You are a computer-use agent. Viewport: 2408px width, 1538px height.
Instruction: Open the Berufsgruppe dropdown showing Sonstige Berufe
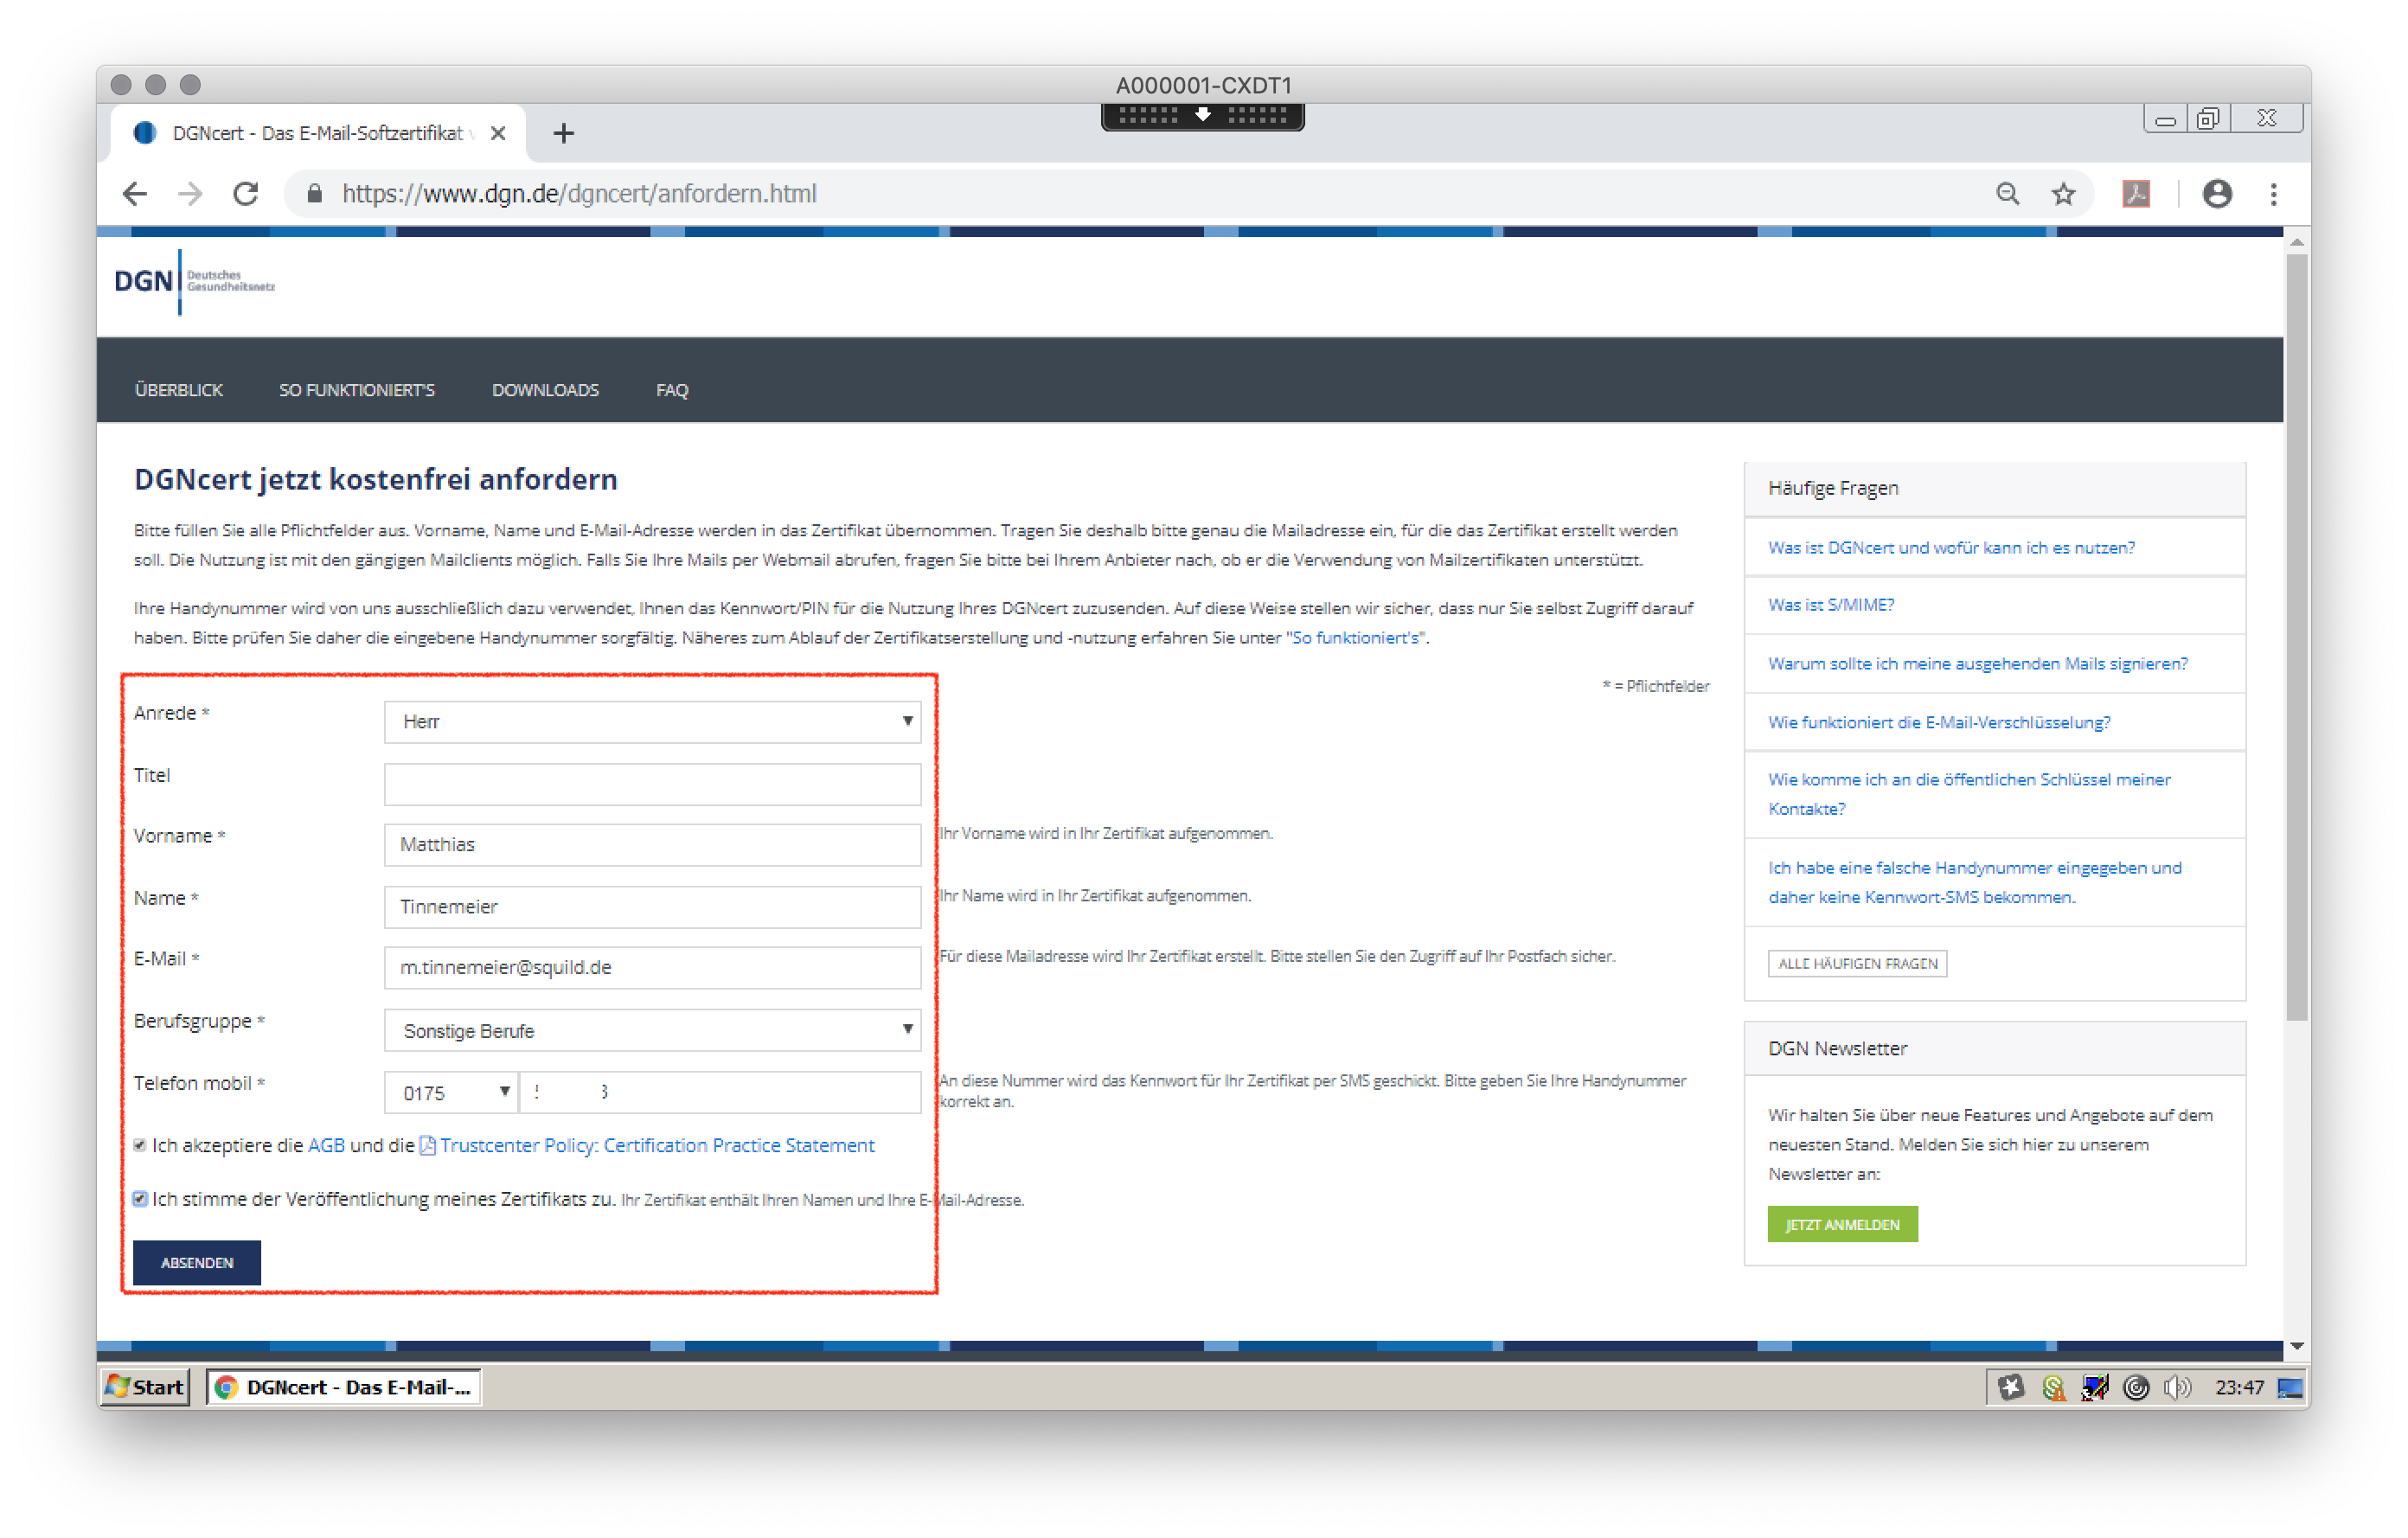click(x=652, y=1030)
